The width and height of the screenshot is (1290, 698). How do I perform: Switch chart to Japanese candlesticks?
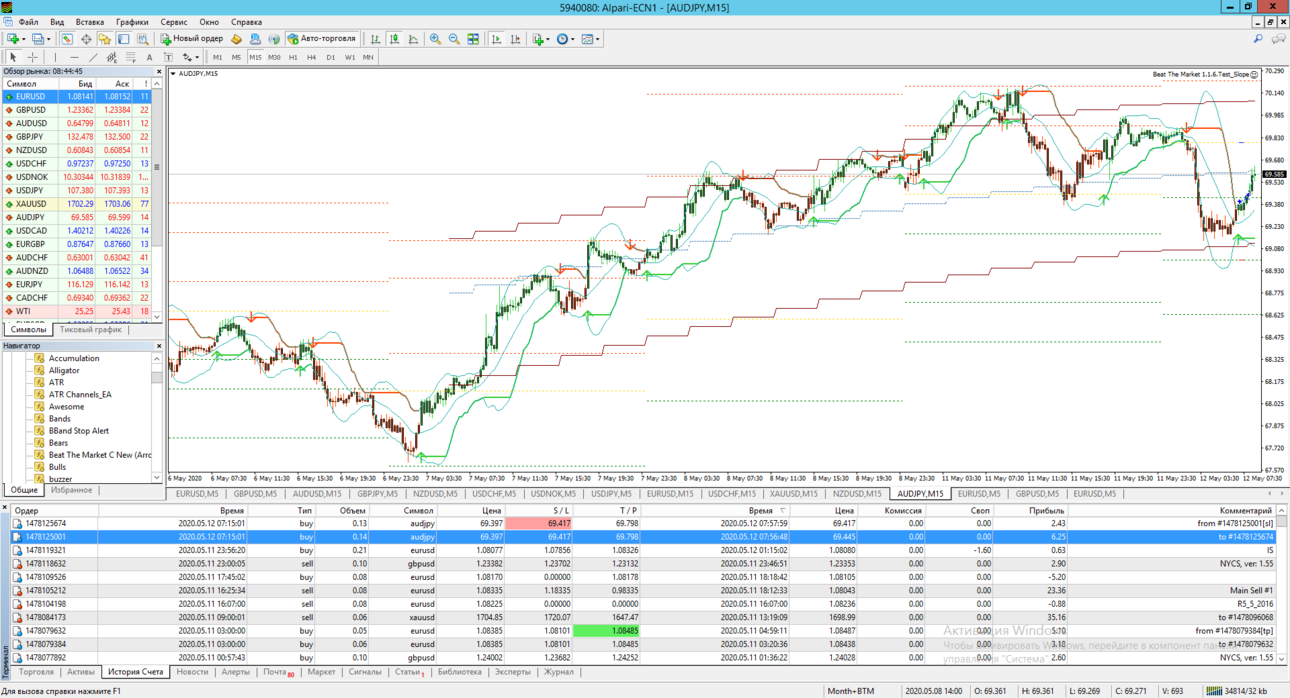click(394, 39)
